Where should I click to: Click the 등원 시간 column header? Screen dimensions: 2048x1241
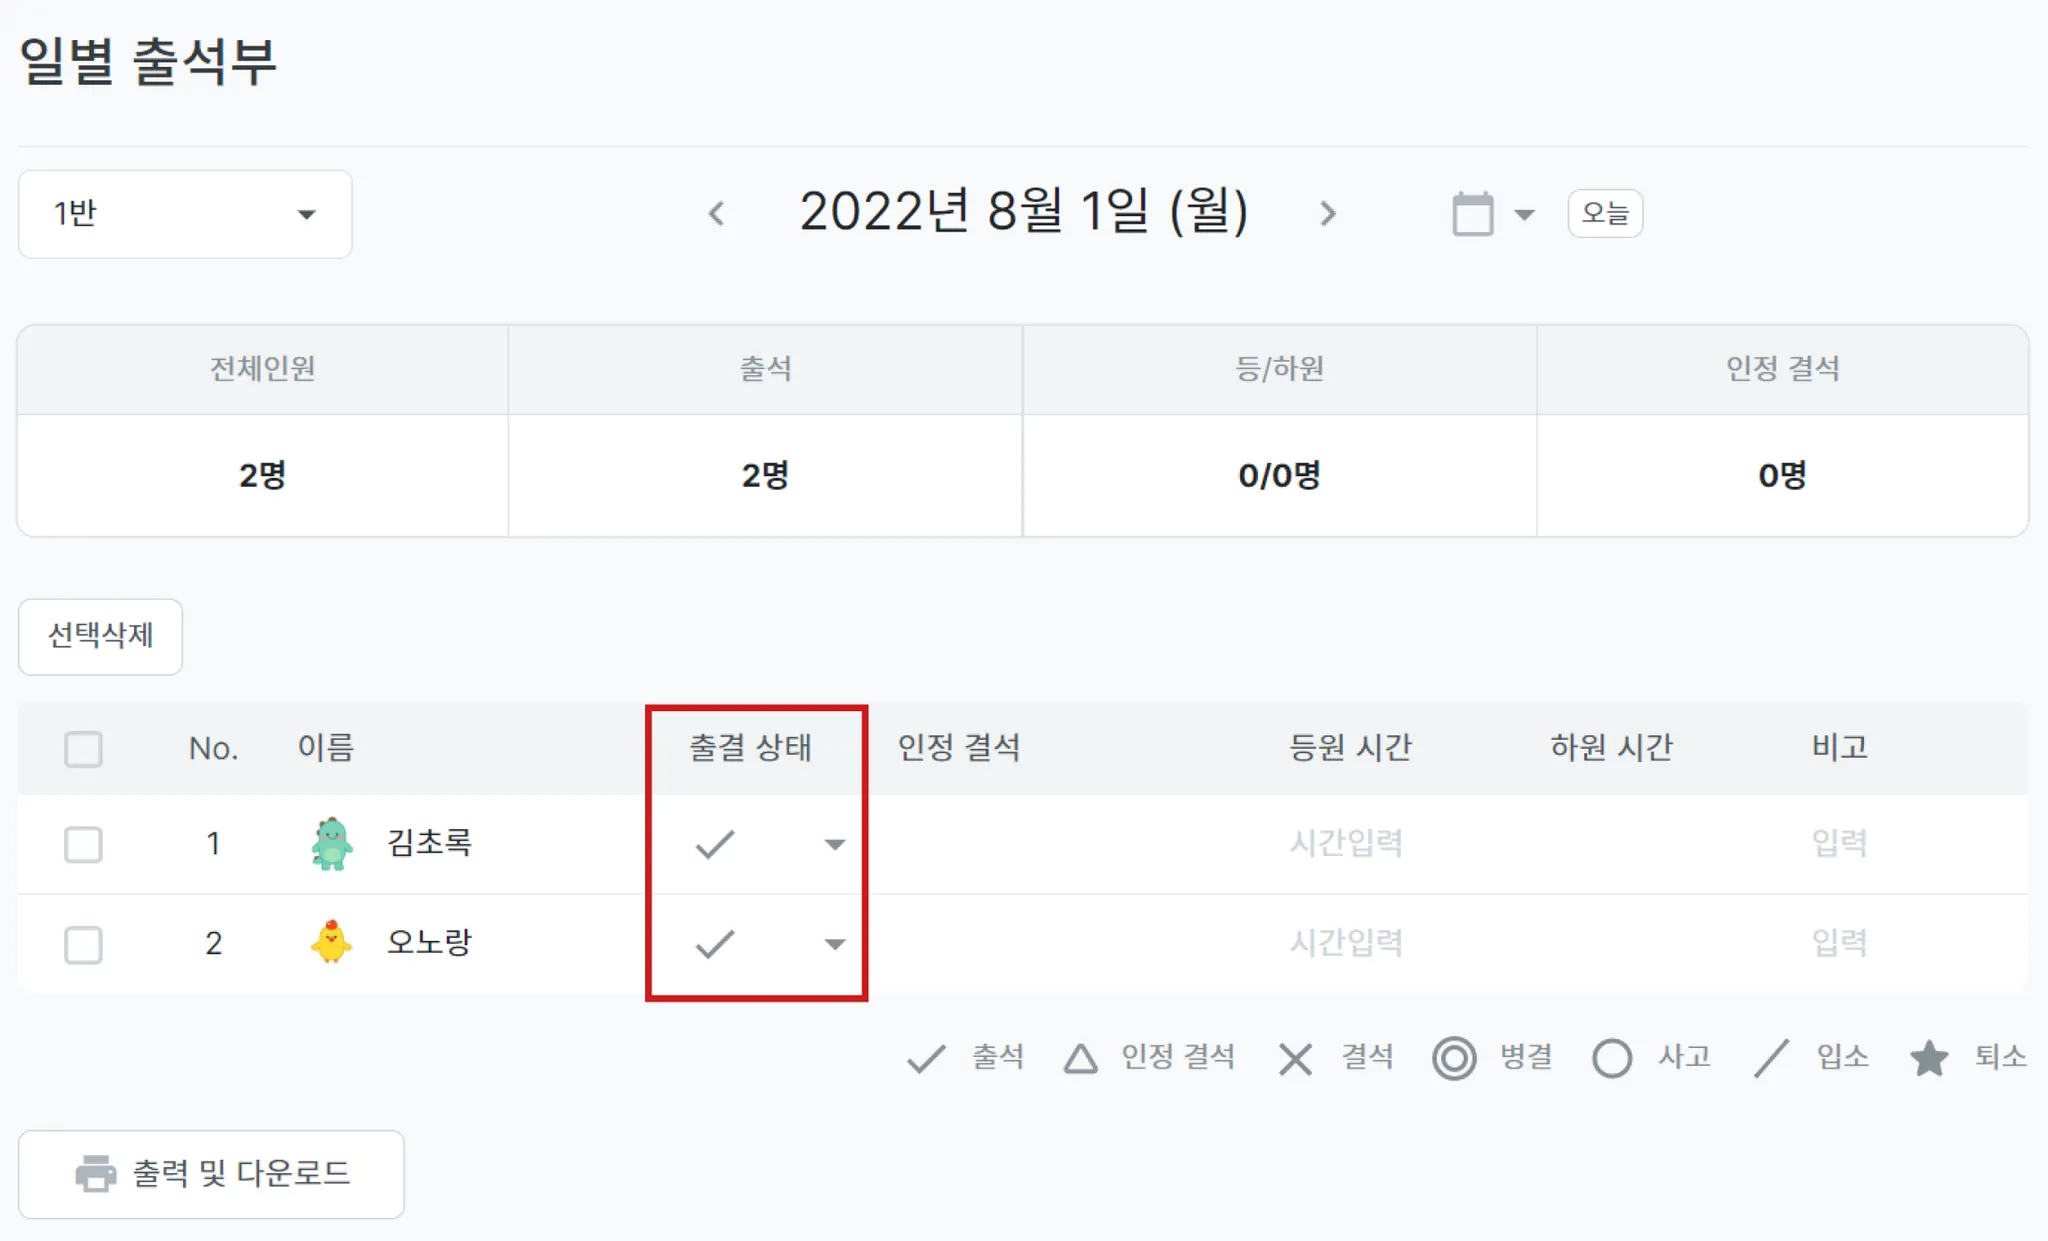click(x=1350, y=747)
